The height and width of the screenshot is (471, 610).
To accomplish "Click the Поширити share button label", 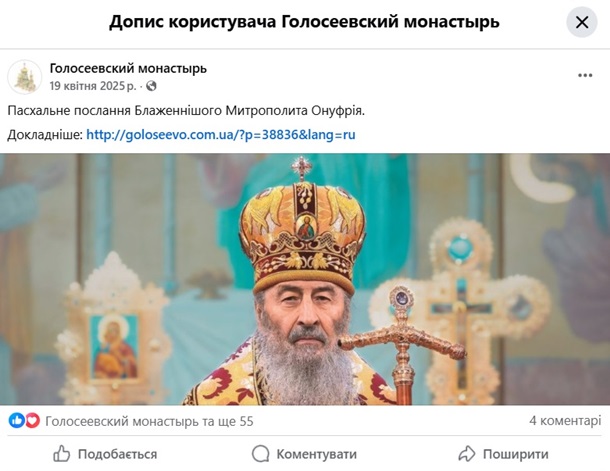I will tap(515, 454).
